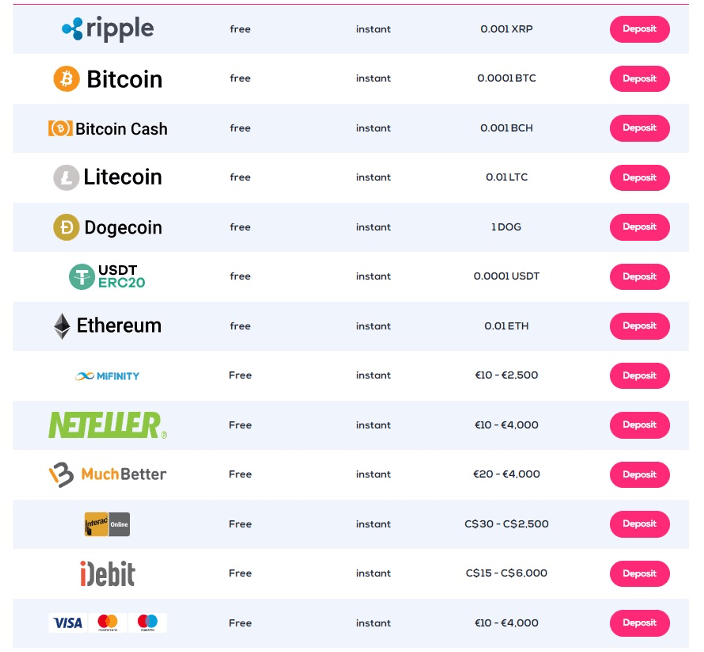Deposit via Ethereum
This screenshot has height=652, width=704.
[x=639, y=326]
